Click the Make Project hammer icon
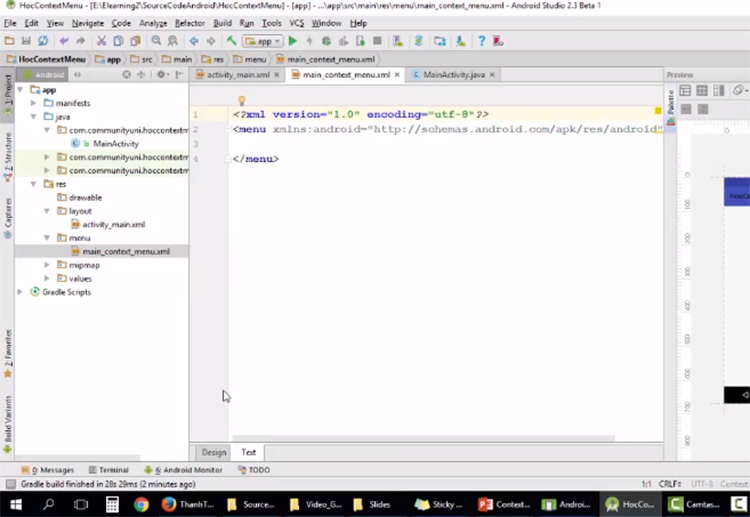 click(231, 41)
